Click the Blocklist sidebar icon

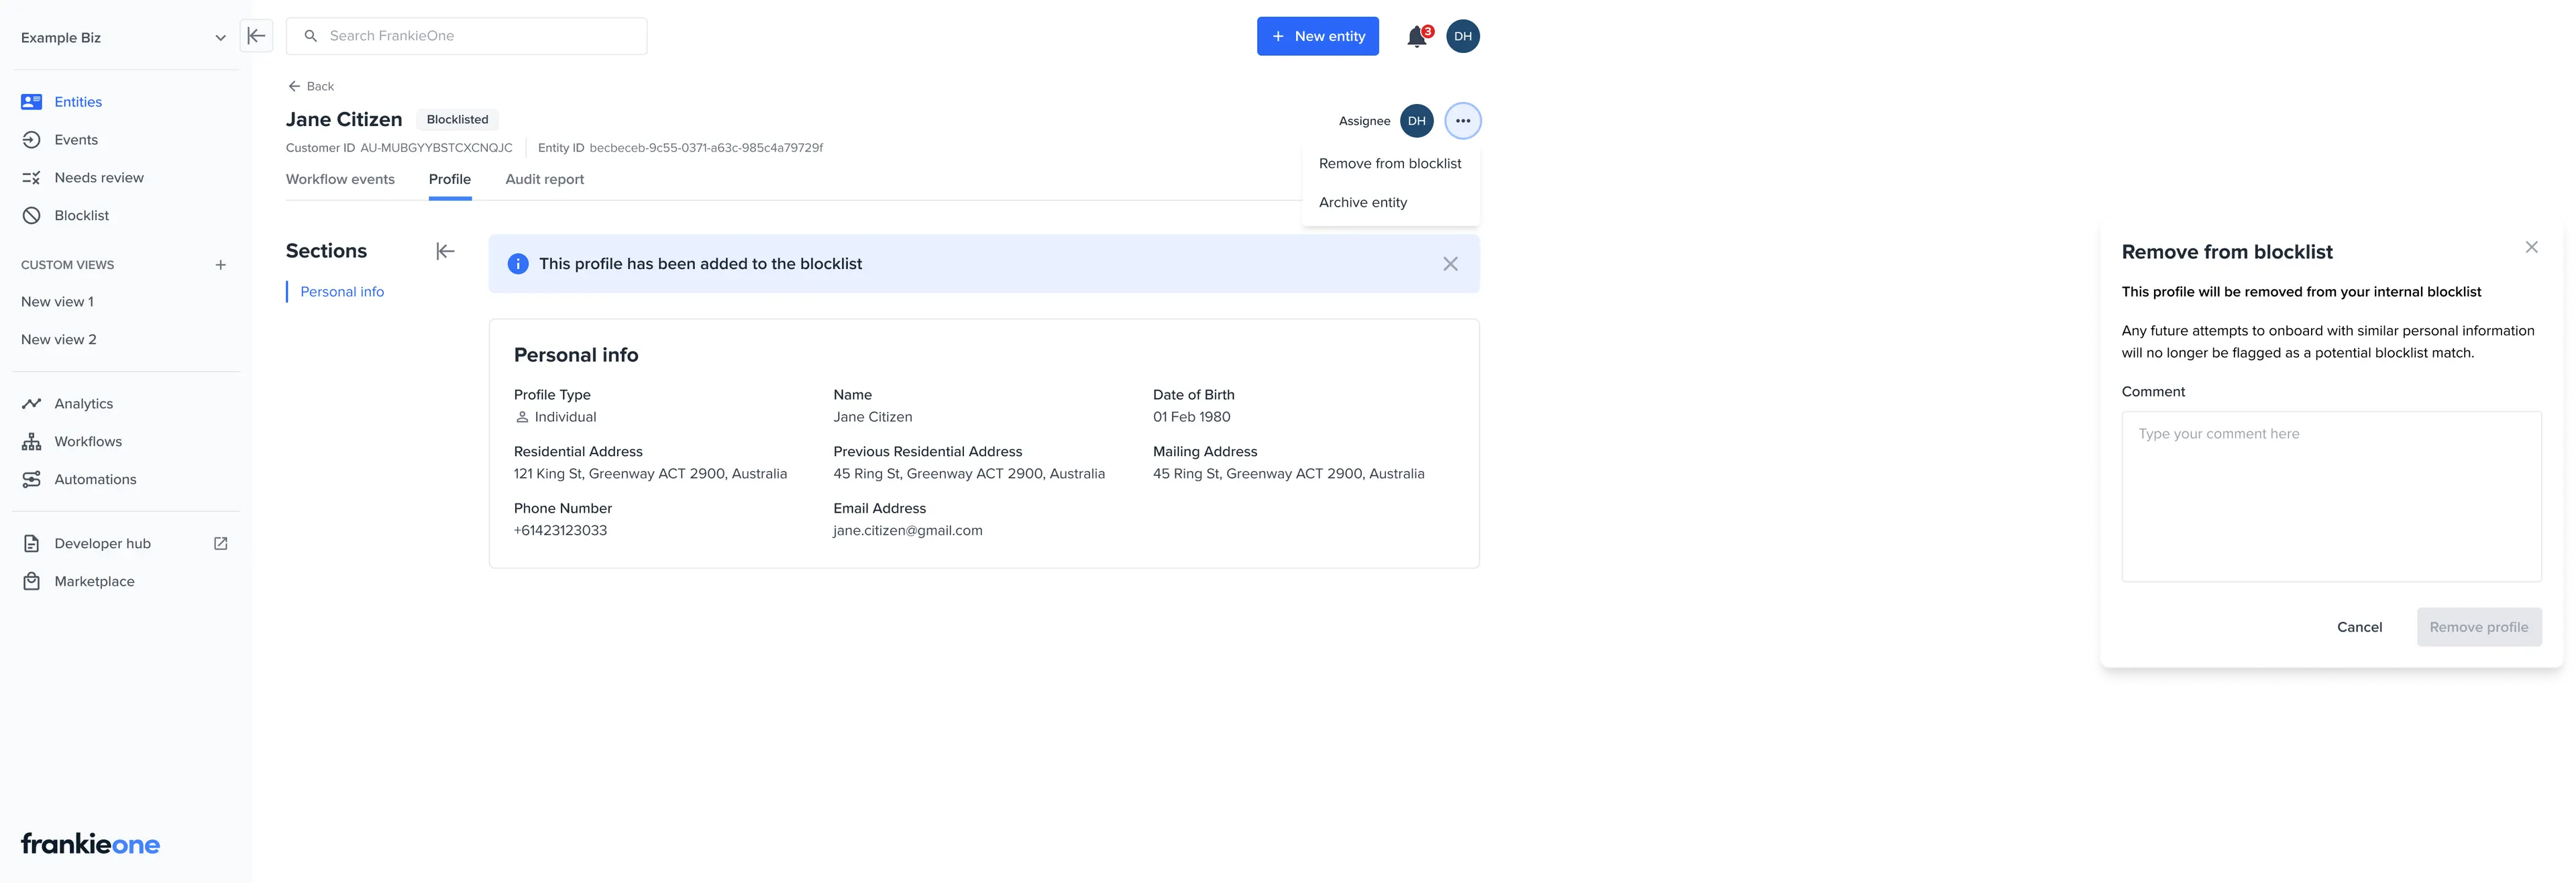(x=32, y=215)
